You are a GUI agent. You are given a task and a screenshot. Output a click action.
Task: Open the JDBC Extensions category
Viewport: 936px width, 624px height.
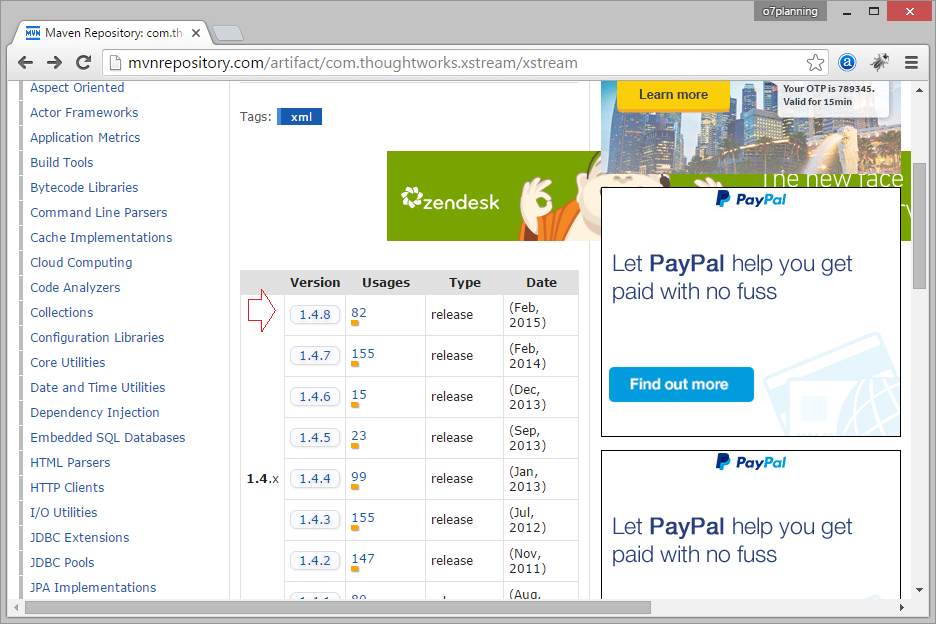pos(79,538)
